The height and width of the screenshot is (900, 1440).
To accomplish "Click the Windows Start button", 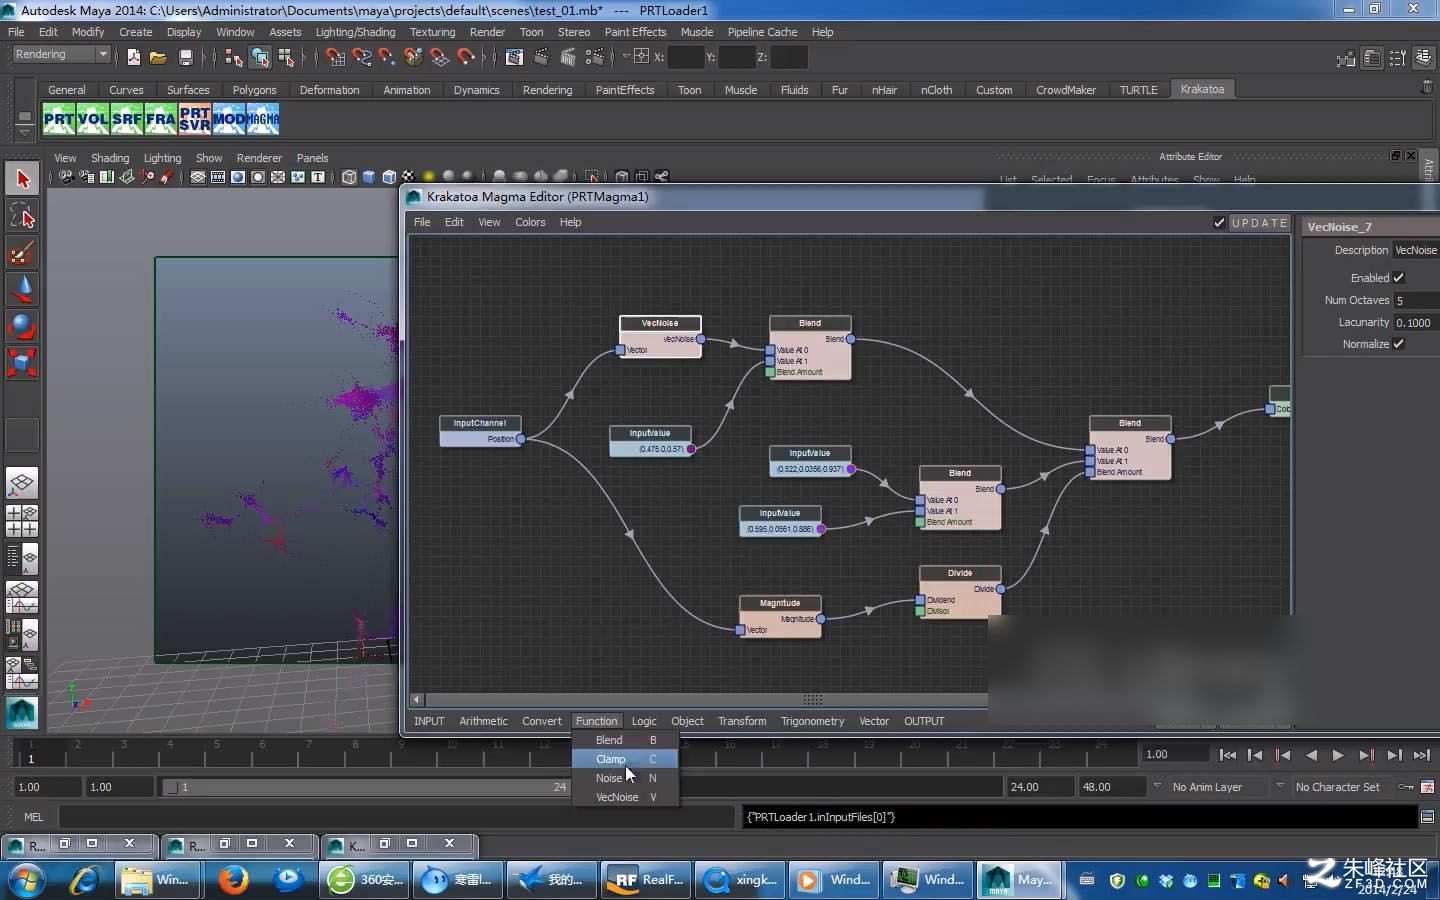I will pos(26,881).
